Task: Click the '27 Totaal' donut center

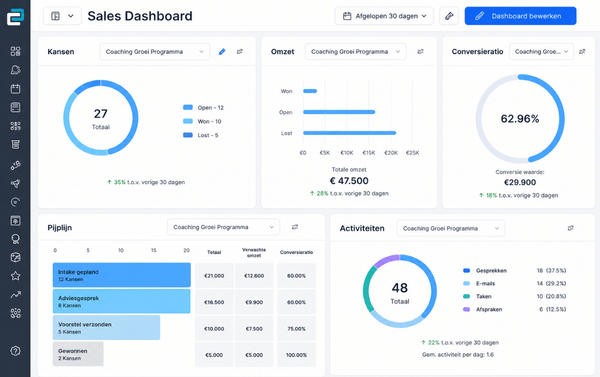Action: [x=101, y=119]
